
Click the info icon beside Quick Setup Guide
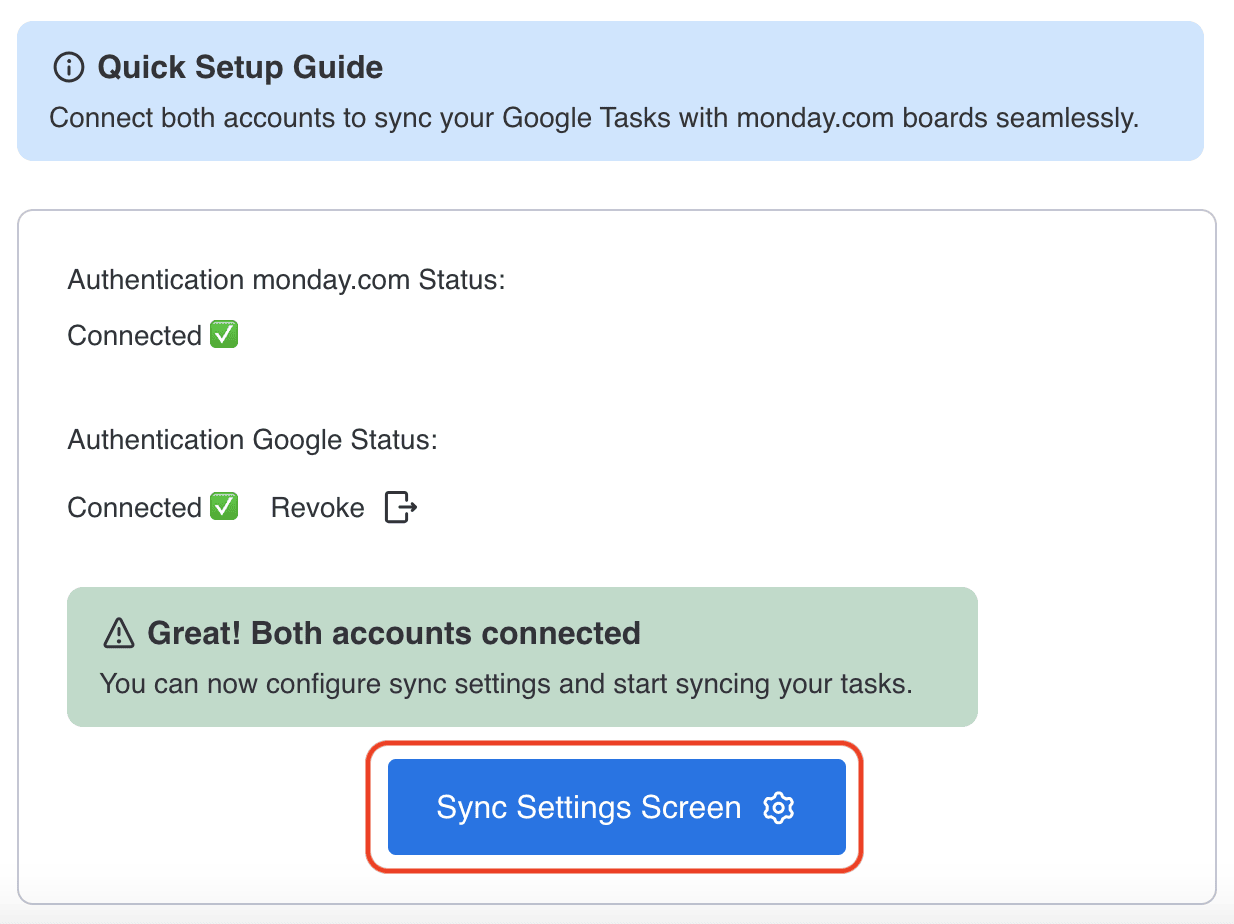pos(68,68)
